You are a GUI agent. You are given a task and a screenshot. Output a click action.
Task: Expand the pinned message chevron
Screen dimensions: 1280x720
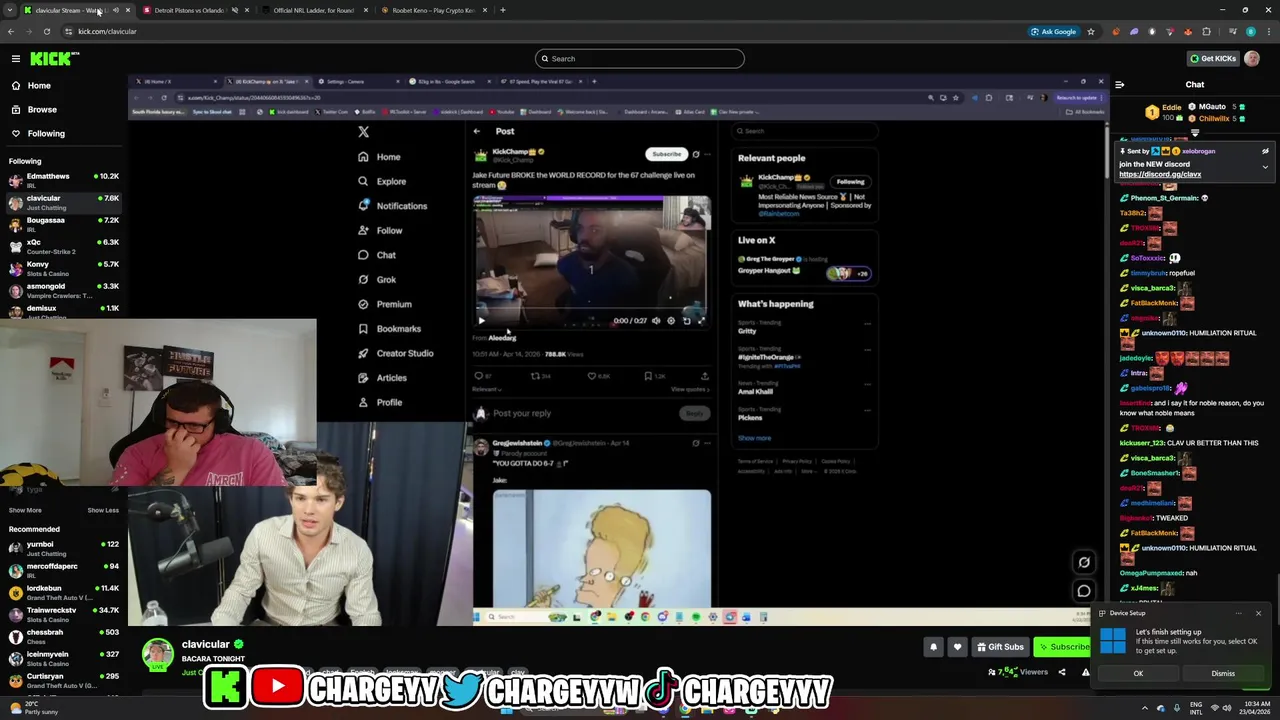1265,167
